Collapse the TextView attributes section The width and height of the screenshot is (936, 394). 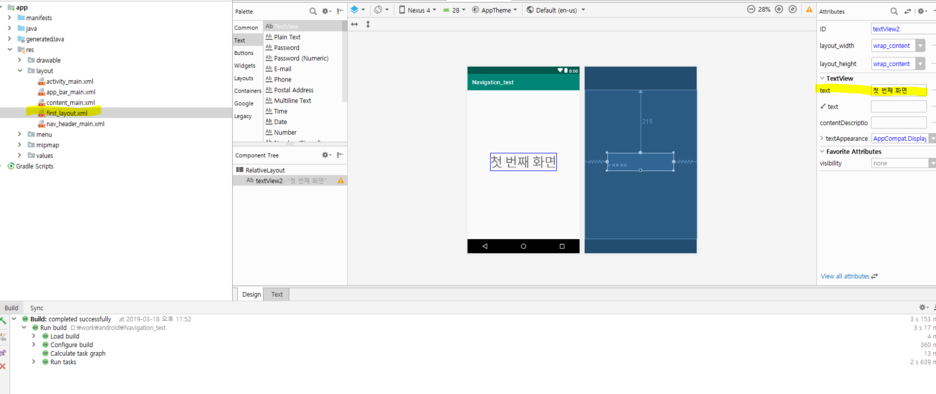coord(823,78)
